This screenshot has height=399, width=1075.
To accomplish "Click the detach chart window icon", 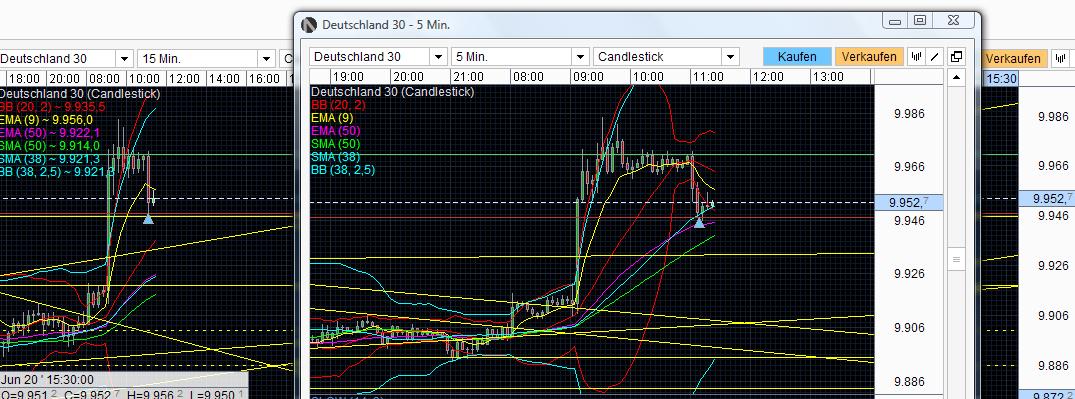I will click(956, 57).
